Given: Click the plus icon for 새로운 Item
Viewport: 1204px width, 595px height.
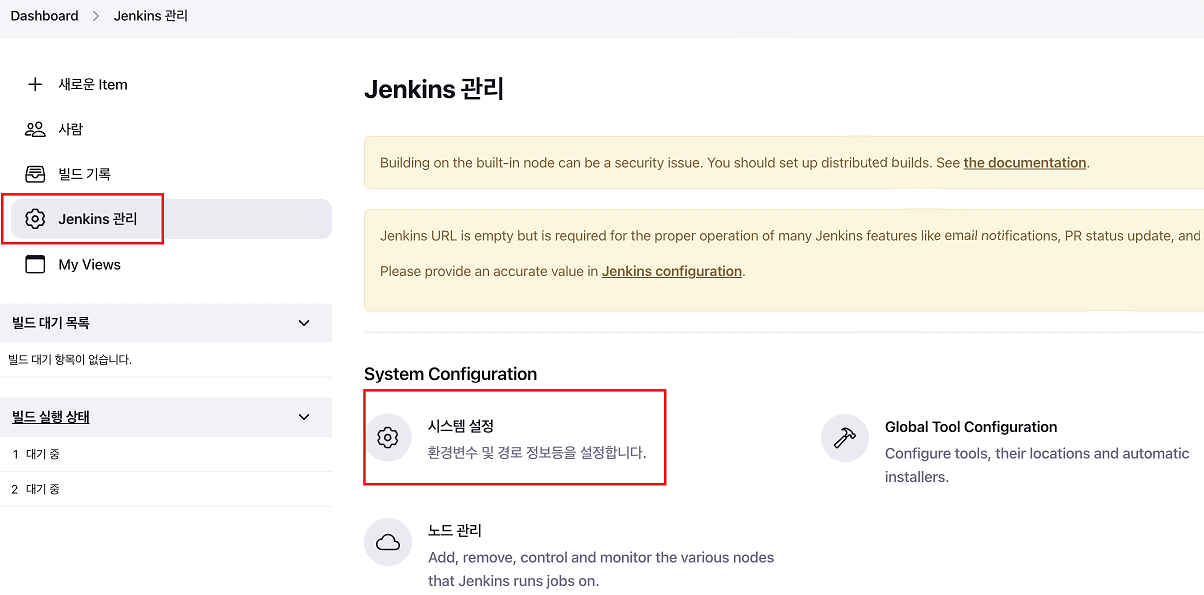Looking at the screenshot, I should coord(35,84).
